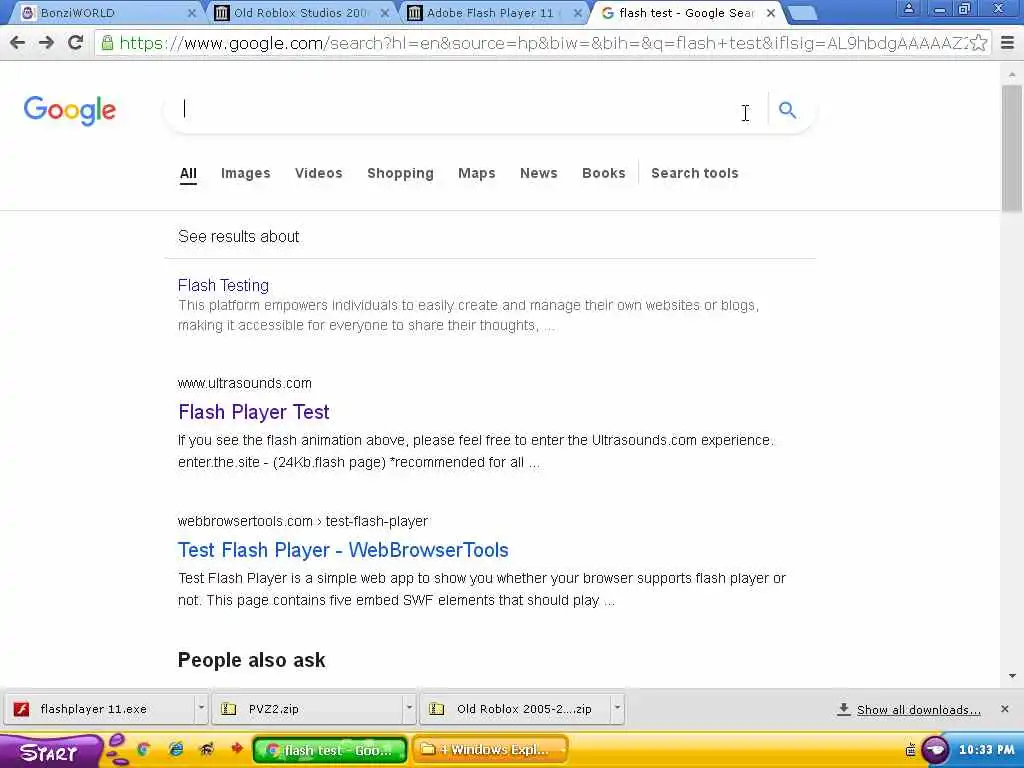Click the People also ask heading

pyautogui.click(x=251, y=660)
